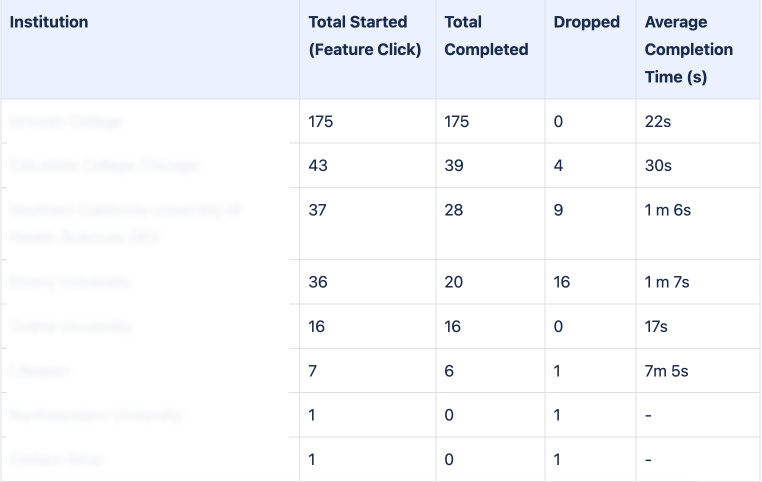Click the Total Started value 37
The width and height of the screenshot is (762, 482).
point(317,210)
